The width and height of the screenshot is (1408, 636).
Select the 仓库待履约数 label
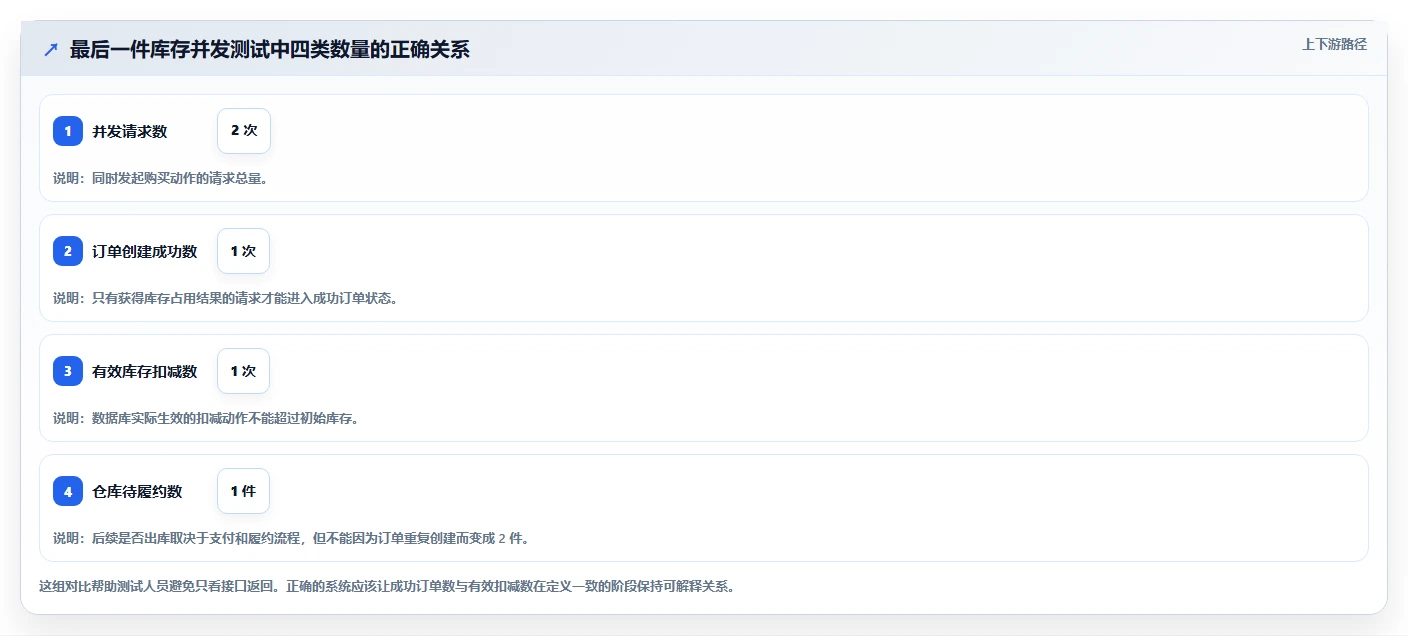[x=137, y=491]
